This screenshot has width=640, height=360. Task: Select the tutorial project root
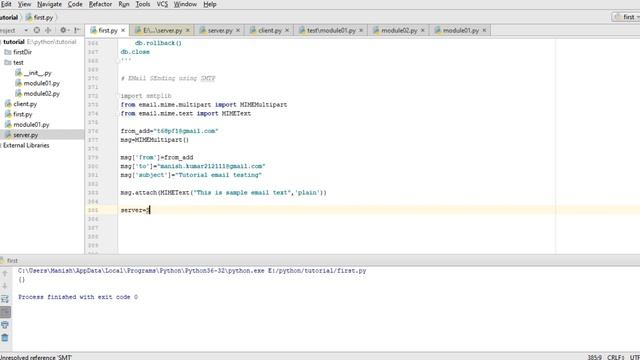[x=14, y=42]
